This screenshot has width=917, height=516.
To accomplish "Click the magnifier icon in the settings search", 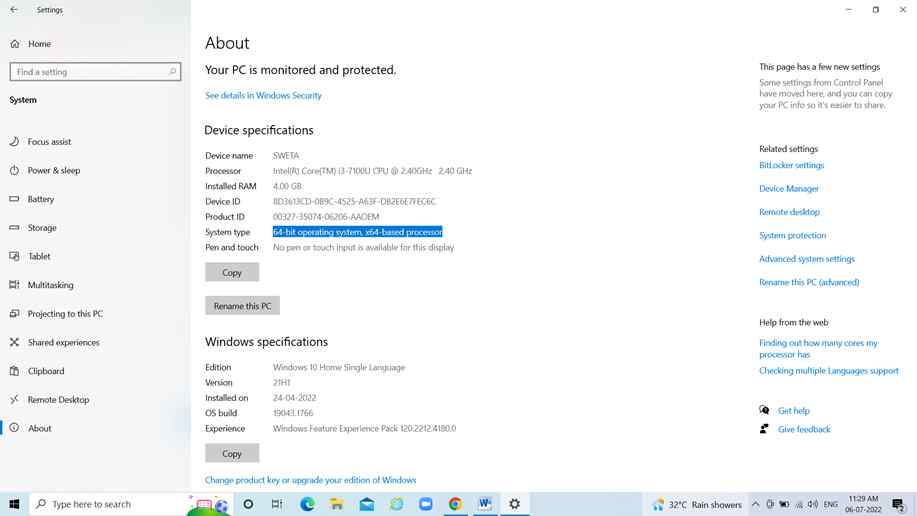I will [x=173, y=72].
